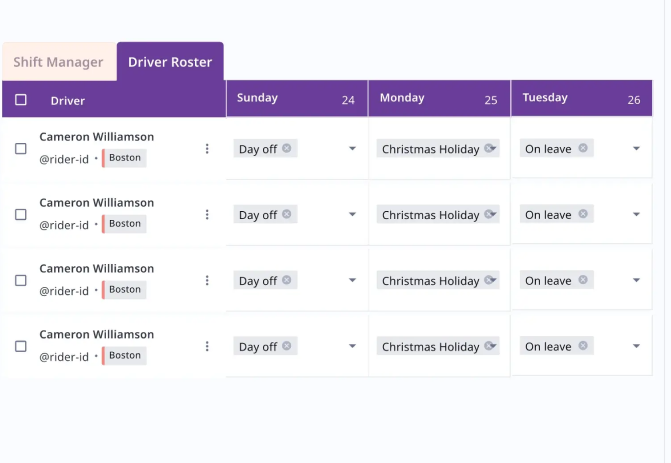Viewport: 671px width, 463px height.
Task: Tick the select-all checkbox in Driver header
Action: pyautogui.click(x=21, y=100)
